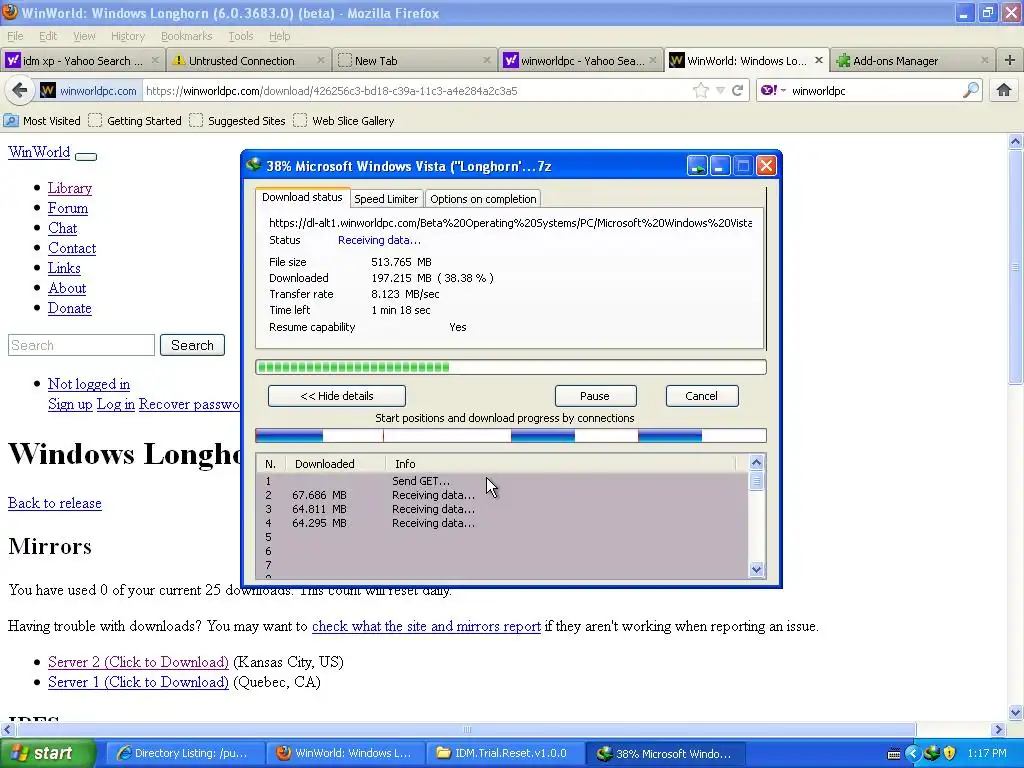Open the Bookmarks menu

point(186,36)
